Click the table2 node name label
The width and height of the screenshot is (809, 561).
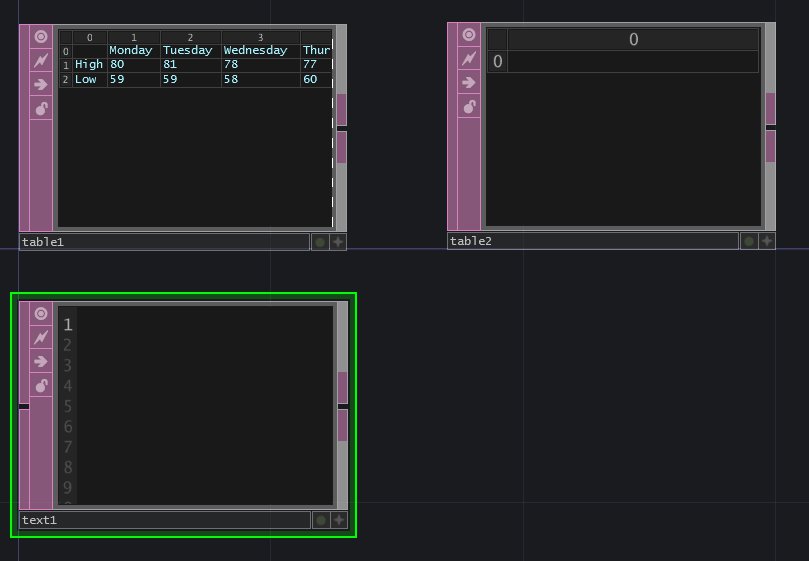[592, 241]
